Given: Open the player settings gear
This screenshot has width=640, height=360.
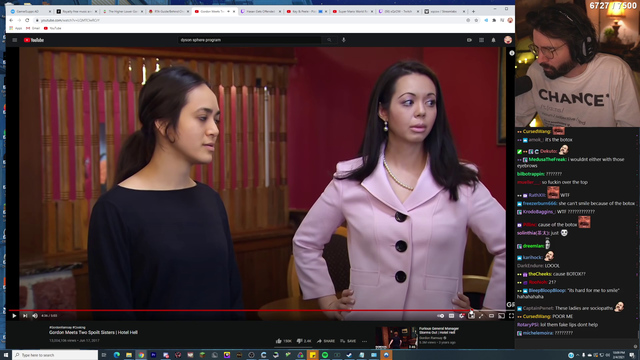Looking at the screenshot, I should [462, 316].
